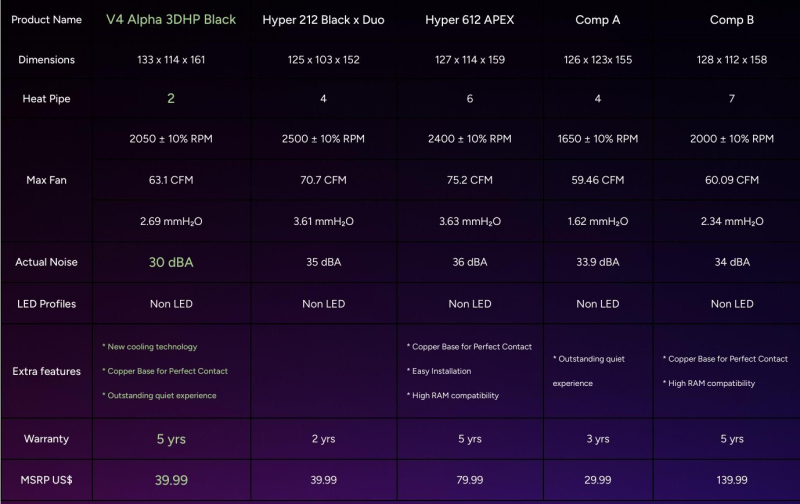Click the highlighted 30 dBA noise value
The image size is (800, 504).
point(171,262)
